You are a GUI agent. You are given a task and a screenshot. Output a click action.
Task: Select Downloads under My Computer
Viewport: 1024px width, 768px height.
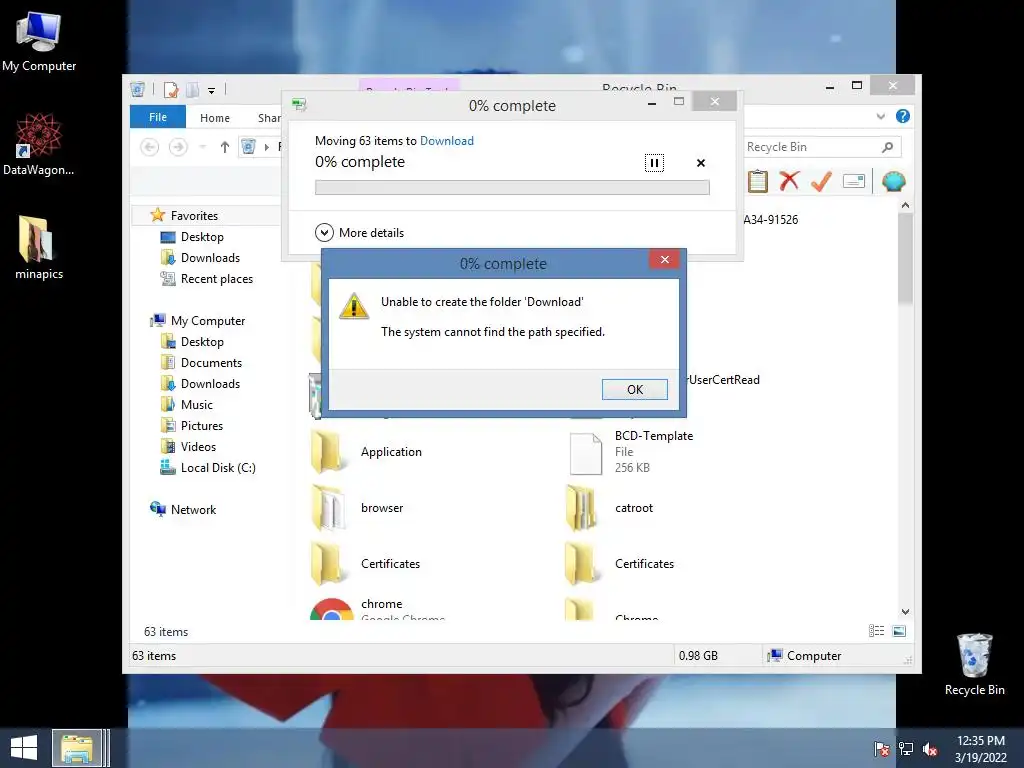click(210, 383)
